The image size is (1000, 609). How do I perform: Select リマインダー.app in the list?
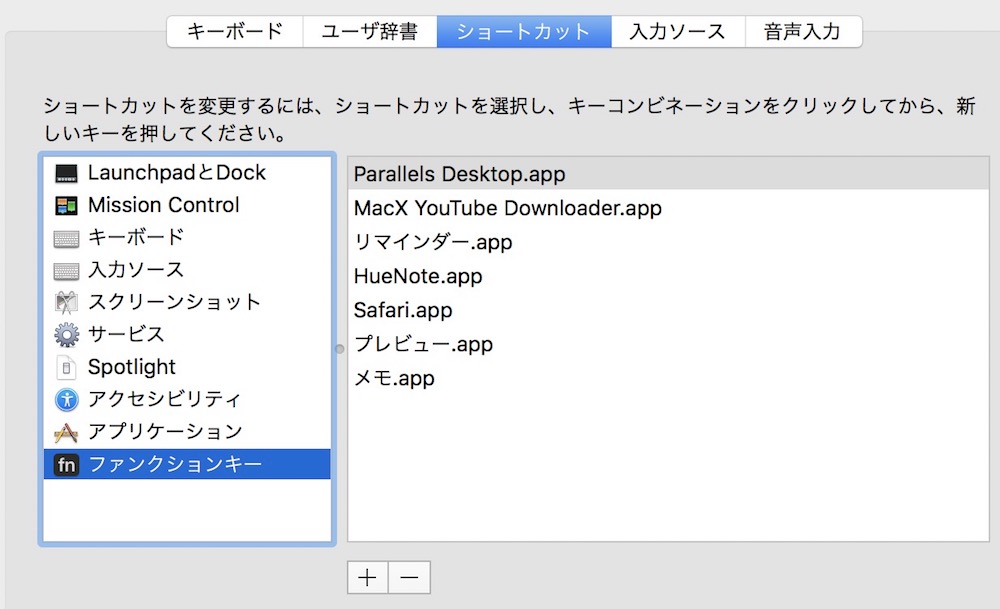point(668,242)
